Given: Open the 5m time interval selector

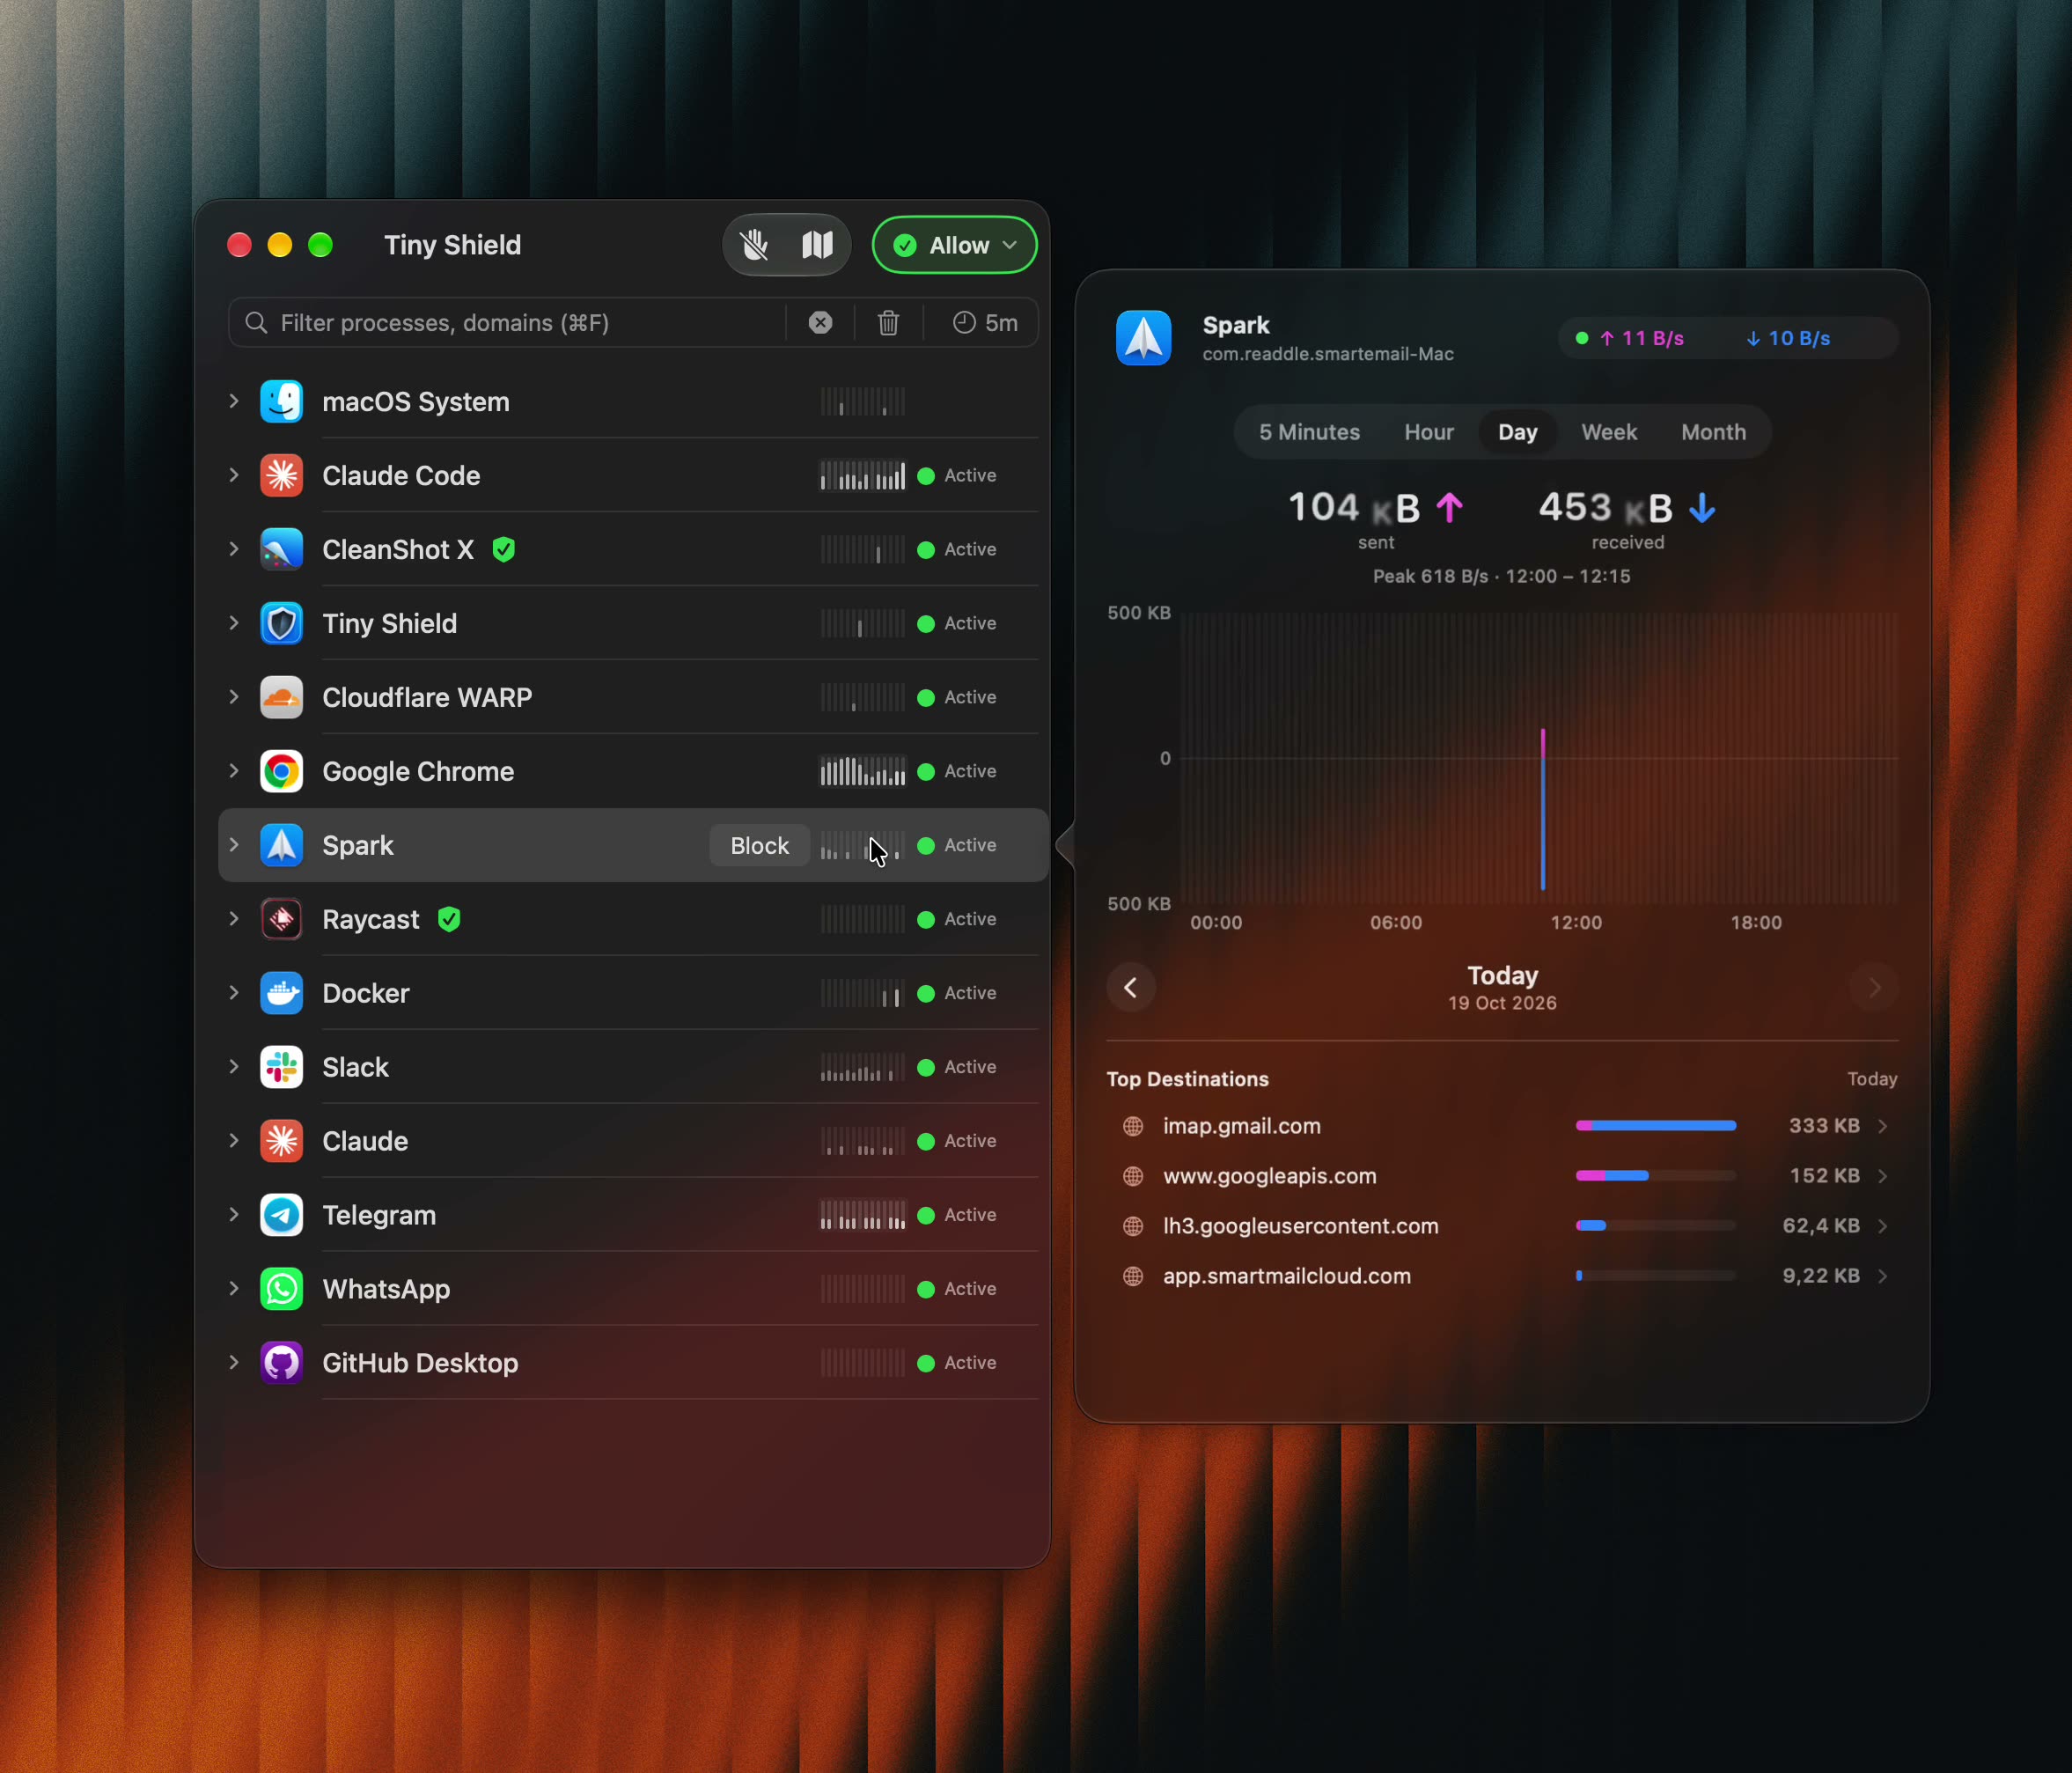Looking at the screenshot, I should tap(985, 323).
